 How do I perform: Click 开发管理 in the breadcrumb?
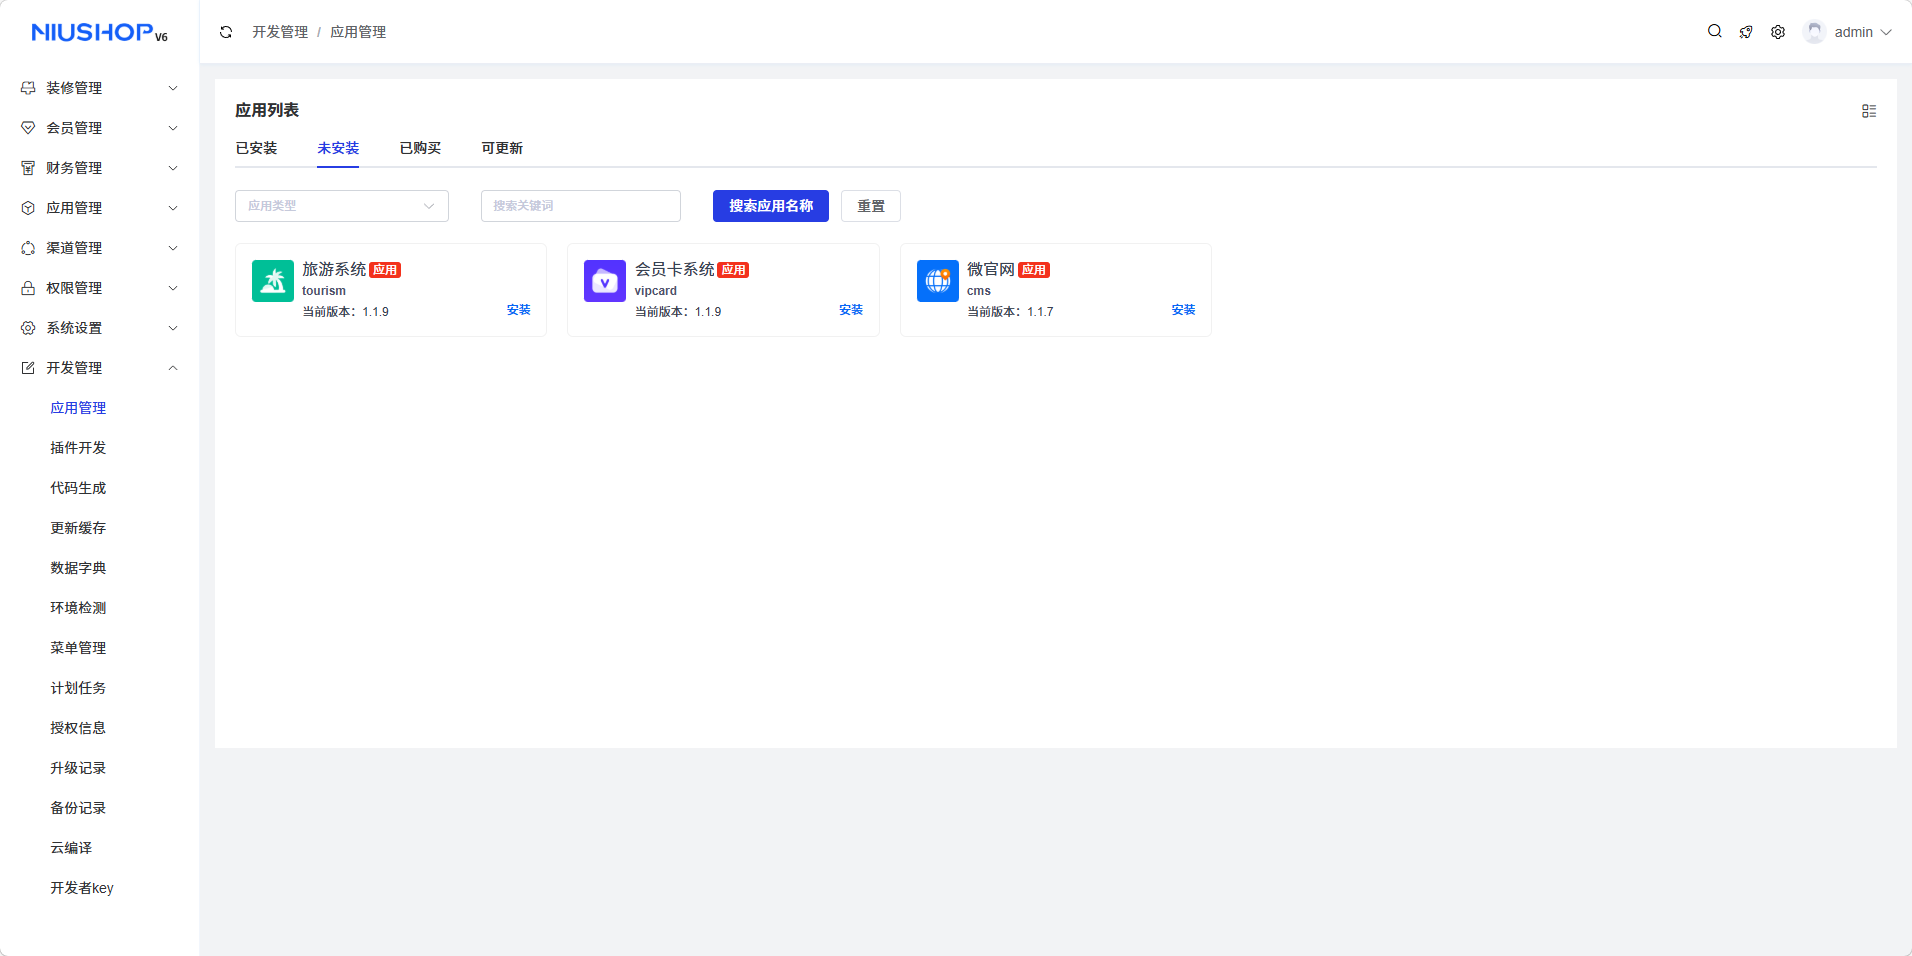tap(280, 32)
